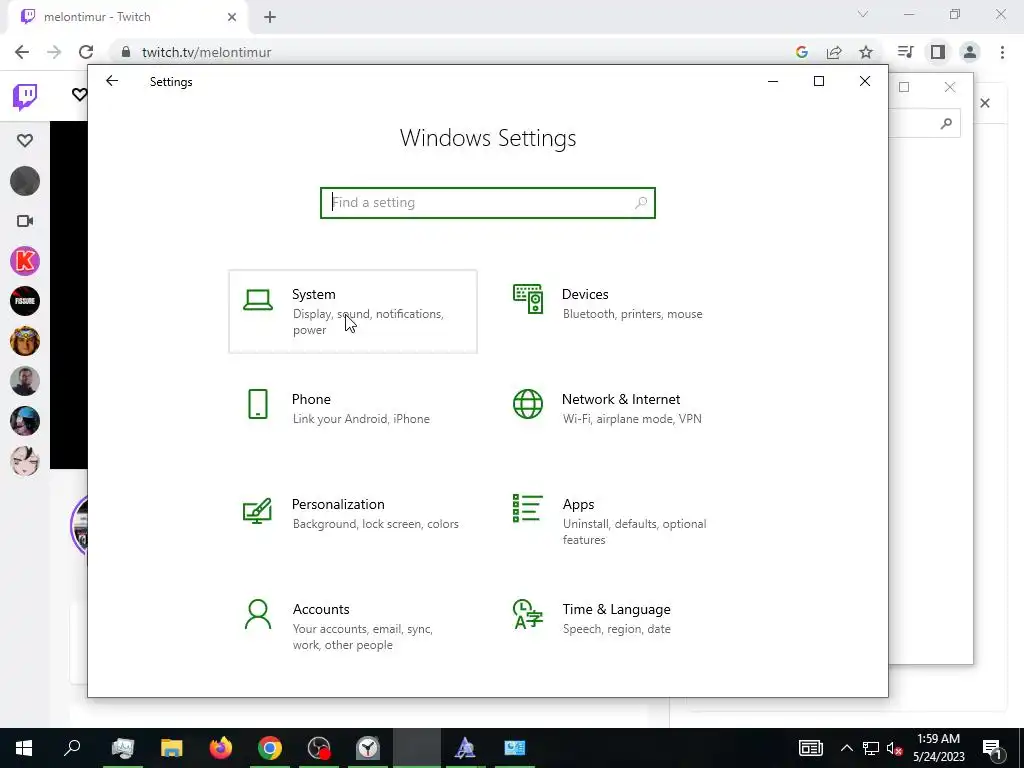Viewport: 1024px width, 768px height.
Task: Click the magnifier icon in Find a setting
Action: tap(641, 202)
